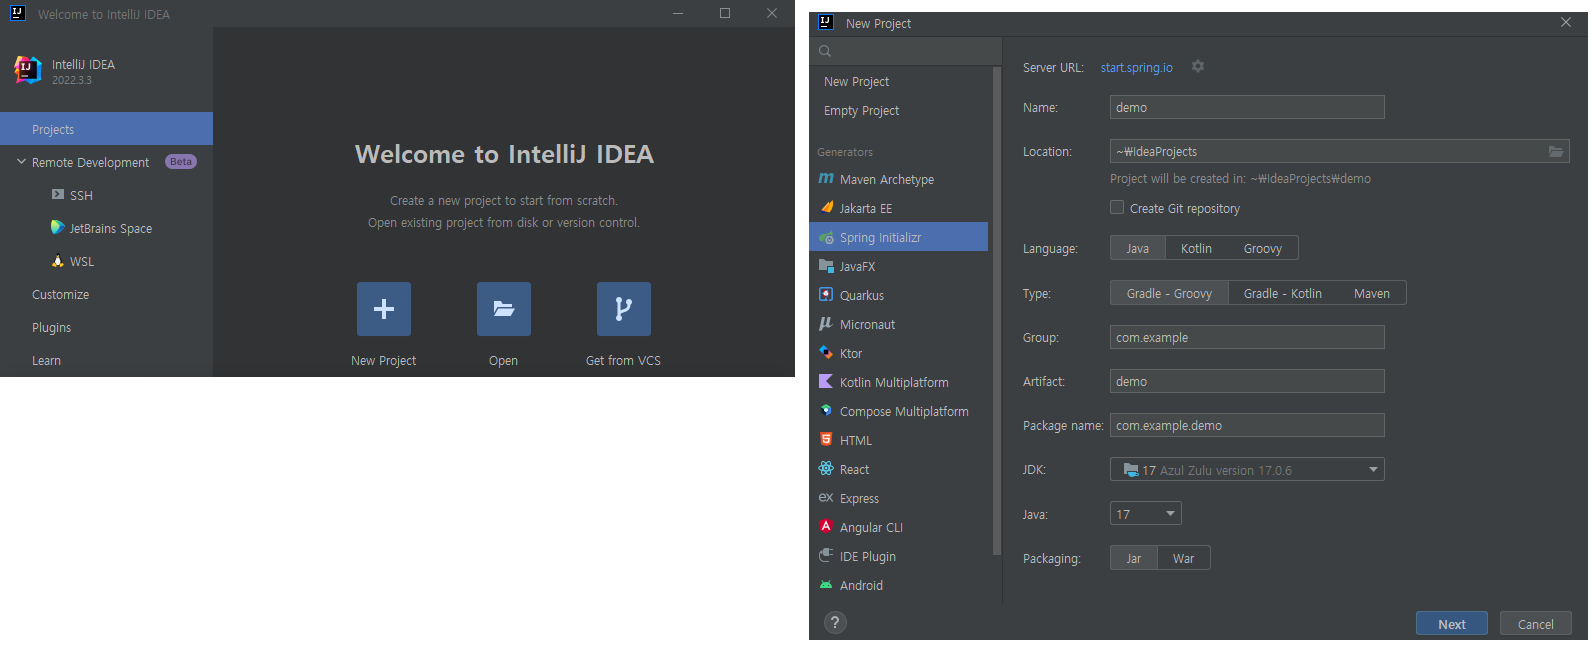
Task: Click the generator list scrollbar
Action: point(996,310)
